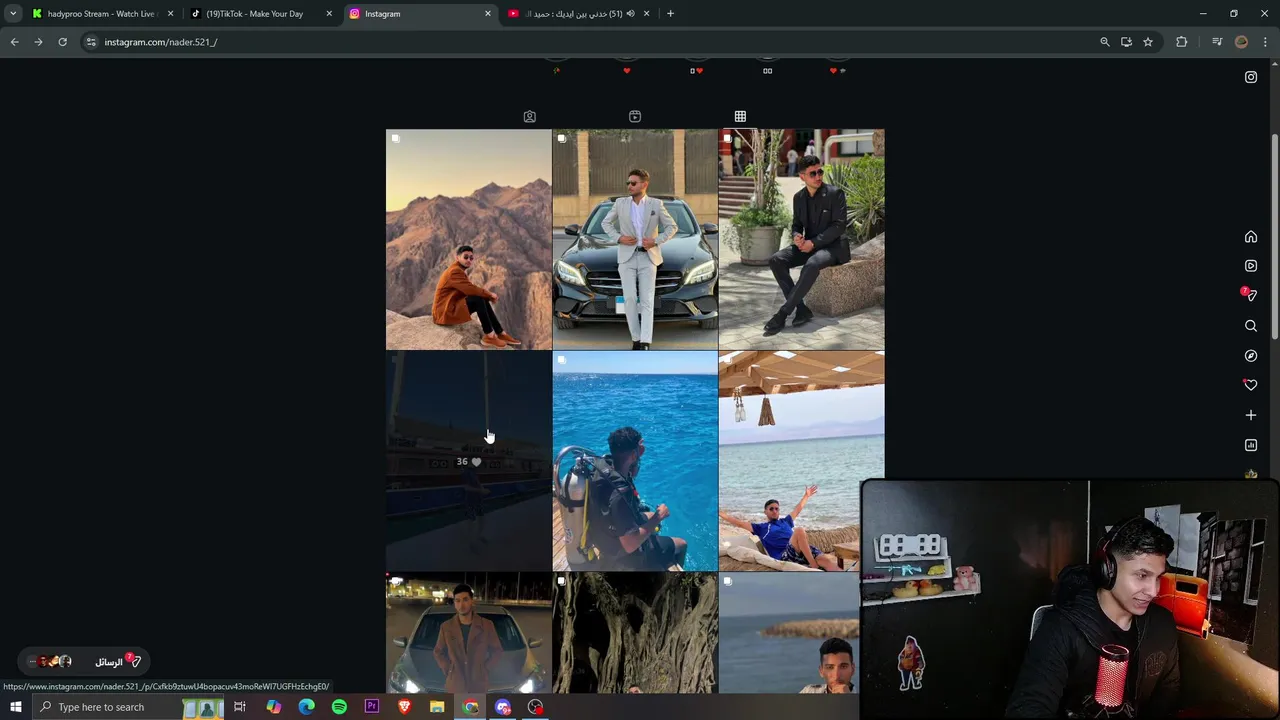Open the Notifications heart icon
This screenshot has width=1280, height=720.
[x=1250, y=385]
